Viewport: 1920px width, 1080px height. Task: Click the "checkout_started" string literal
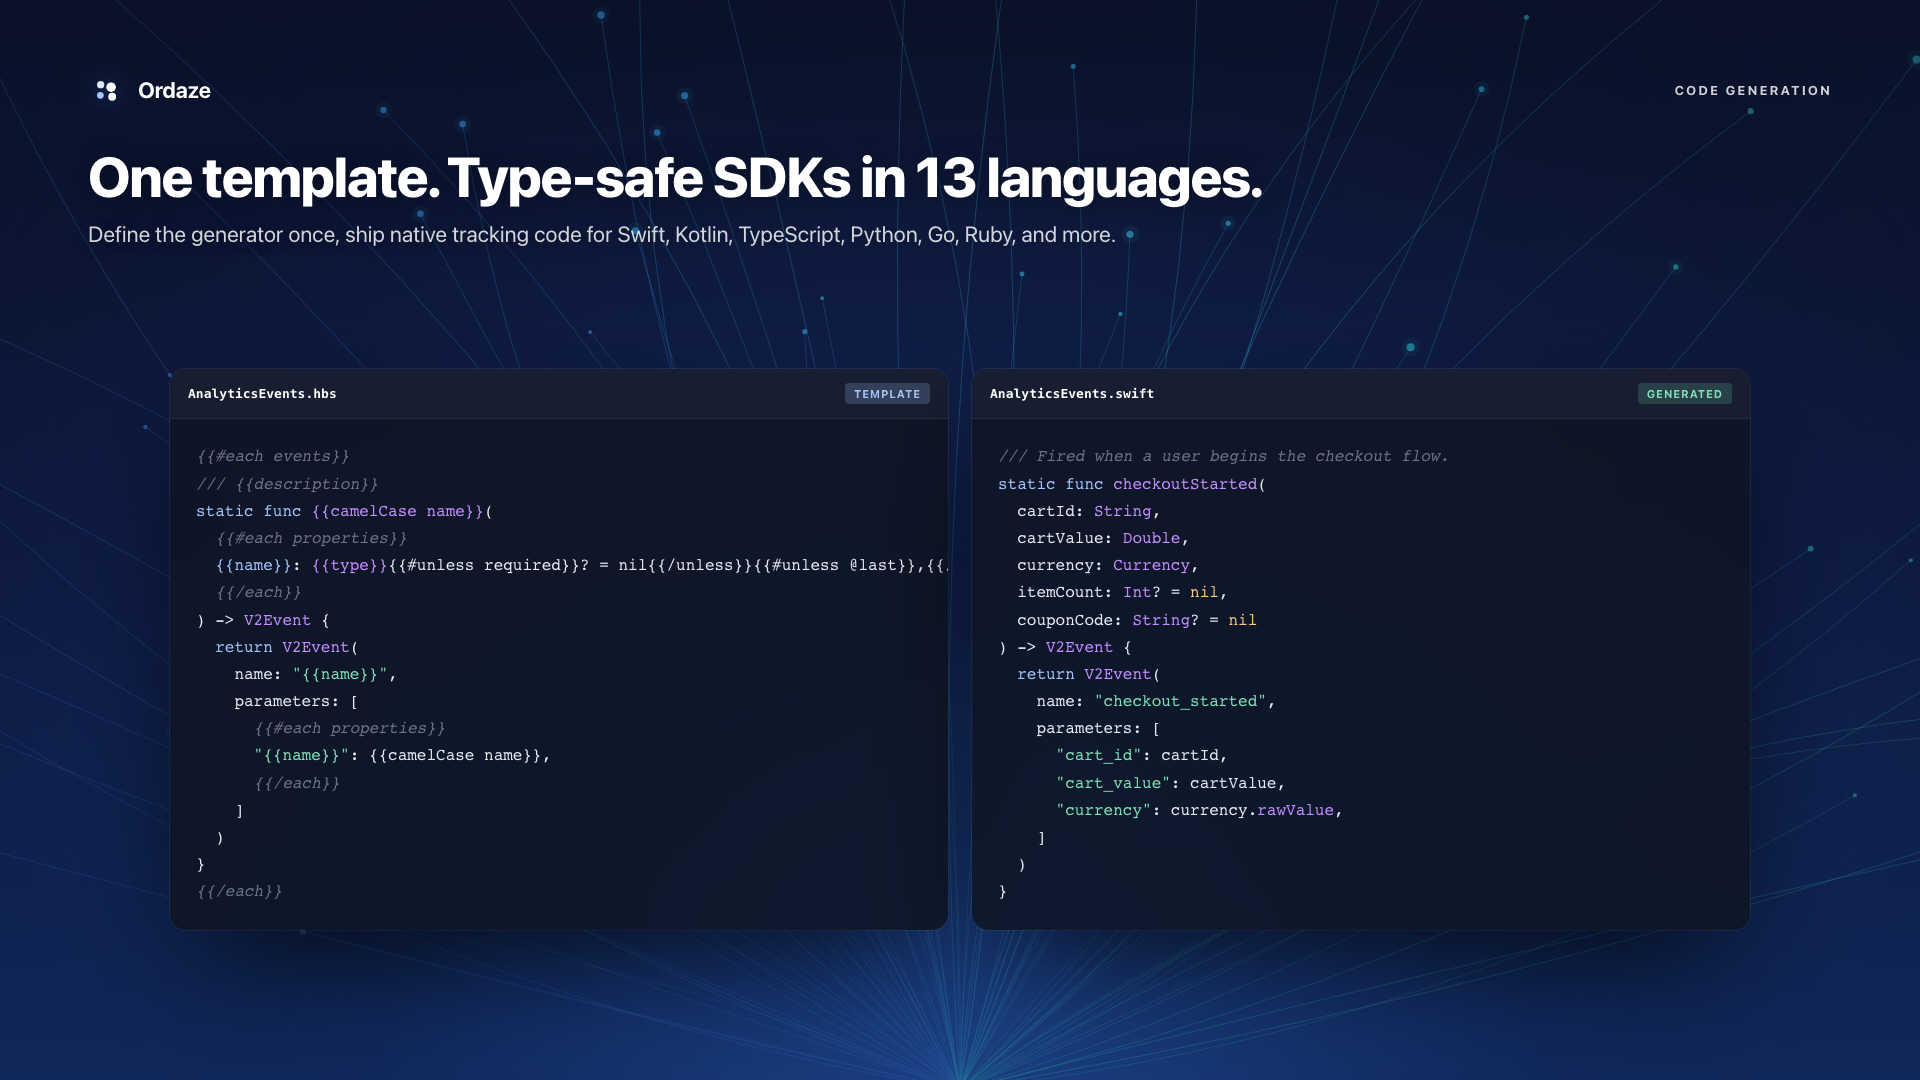(1180, 701)
